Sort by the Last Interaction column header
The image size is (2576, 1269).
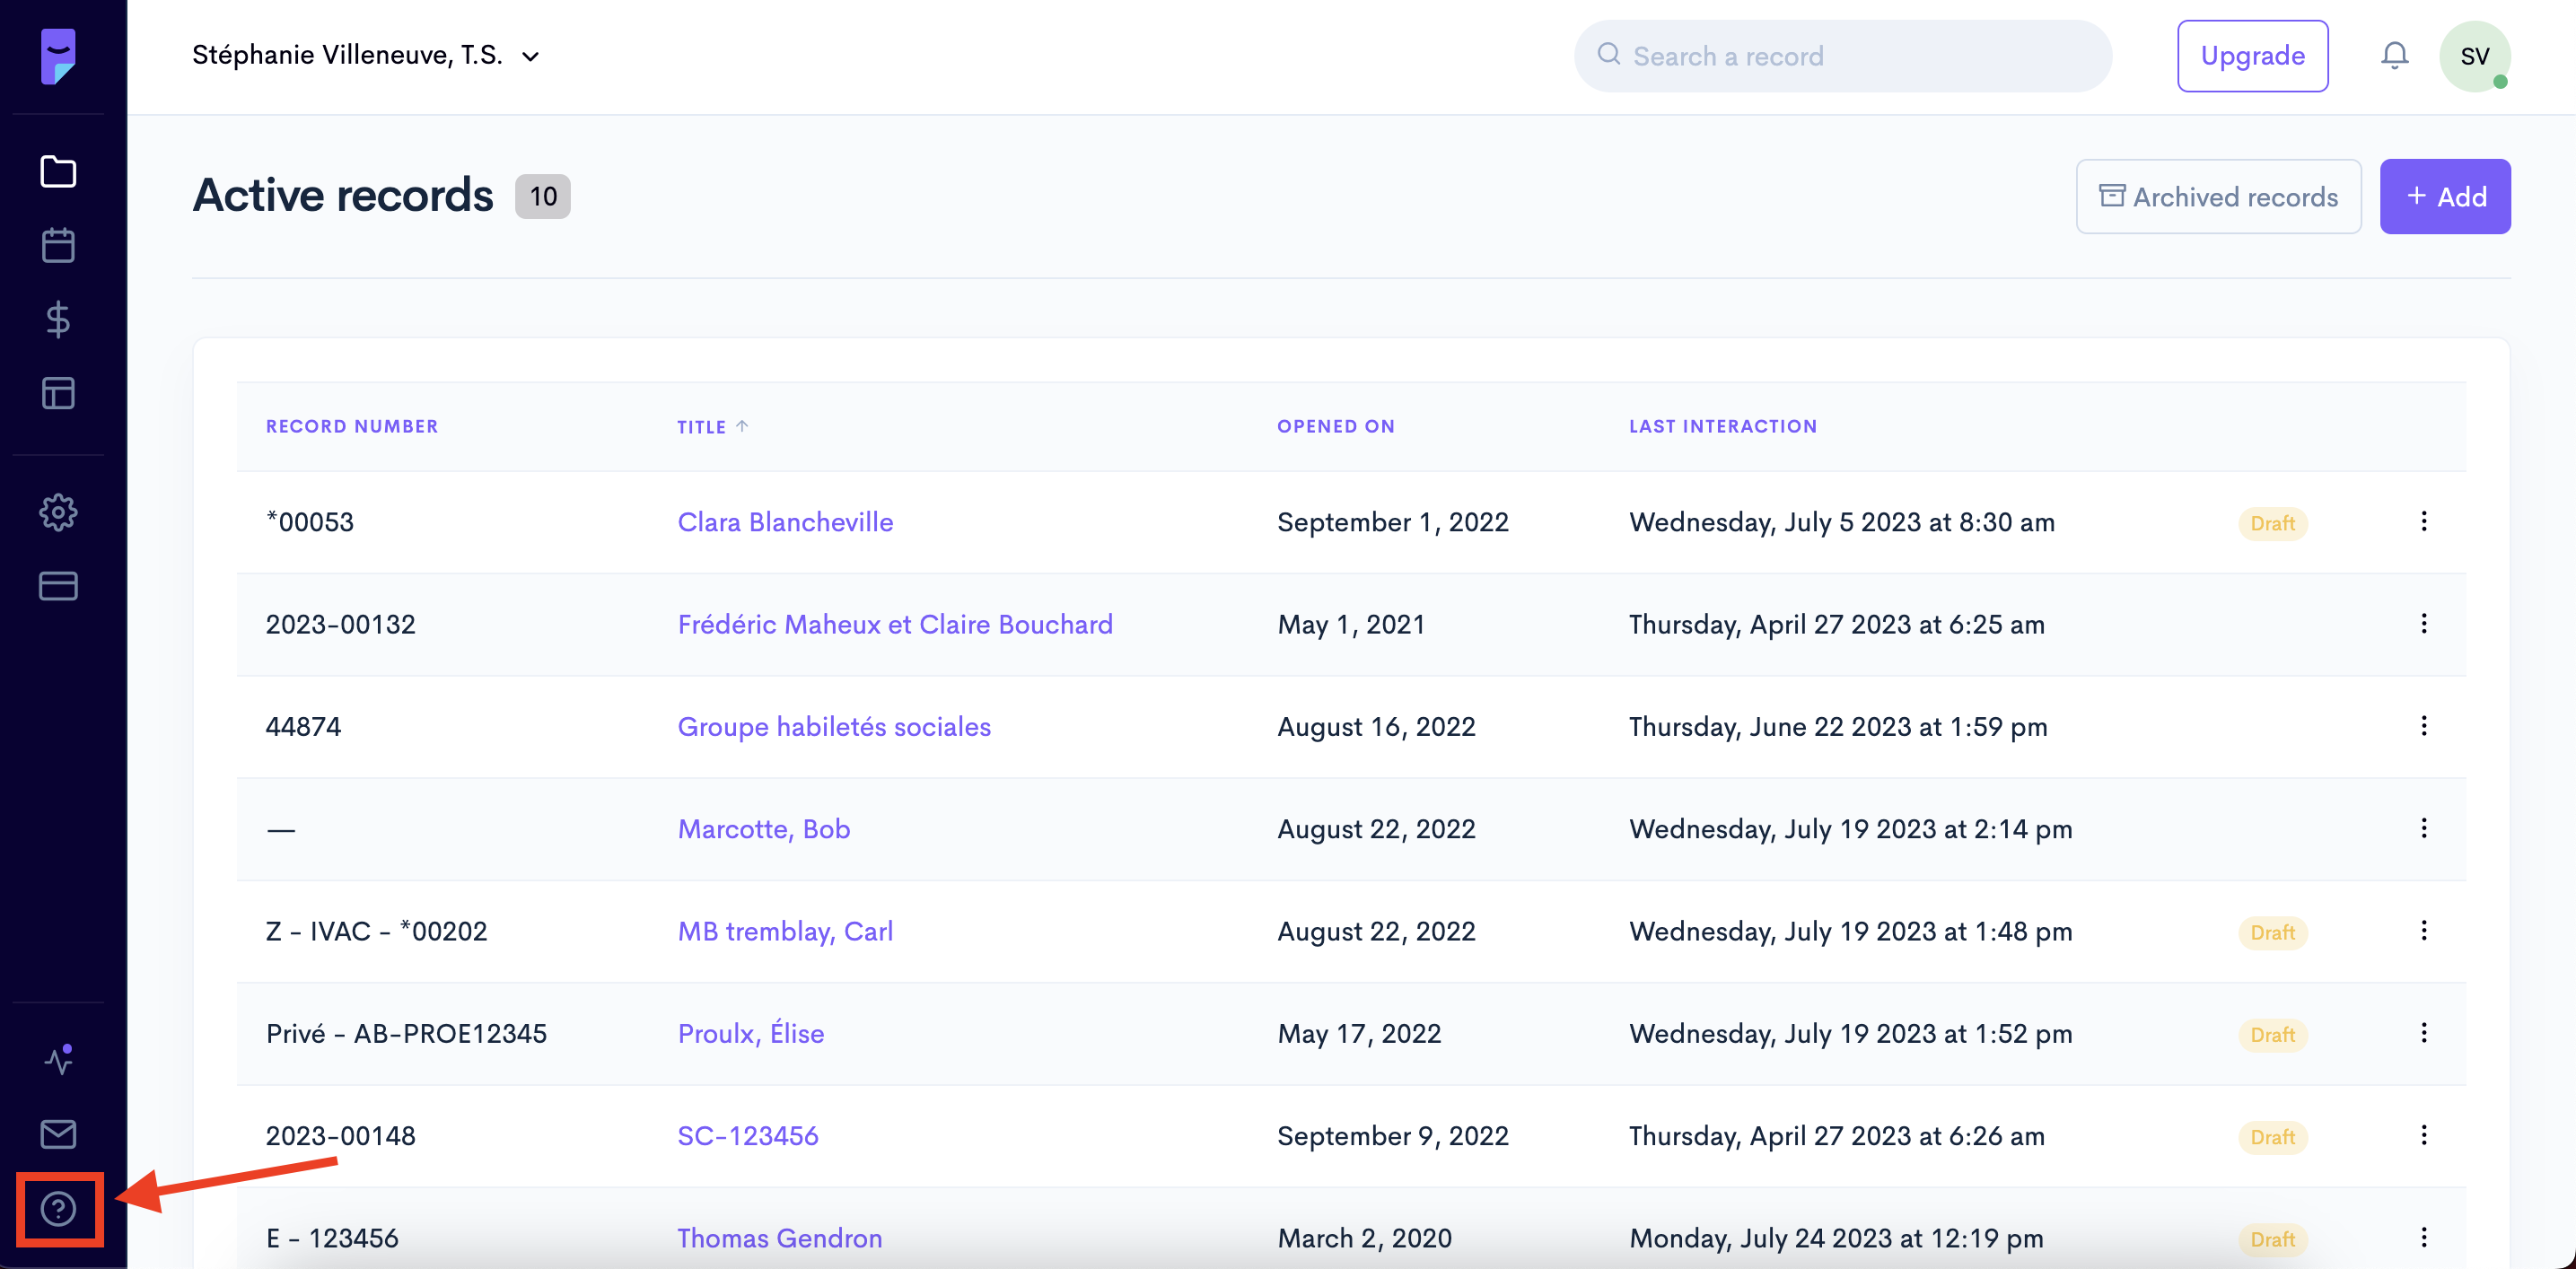1722,427
